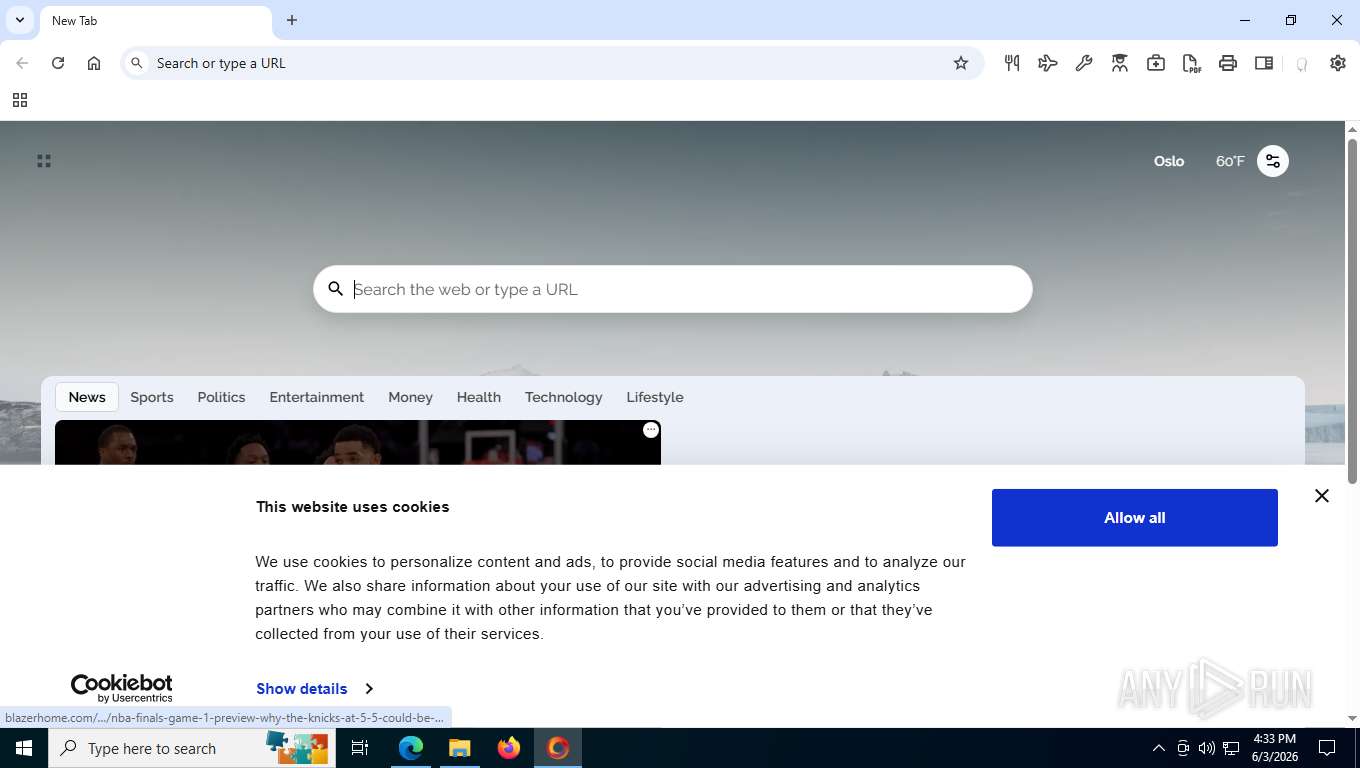
Task: Open a new browser tab
Action: click(292, 20)
